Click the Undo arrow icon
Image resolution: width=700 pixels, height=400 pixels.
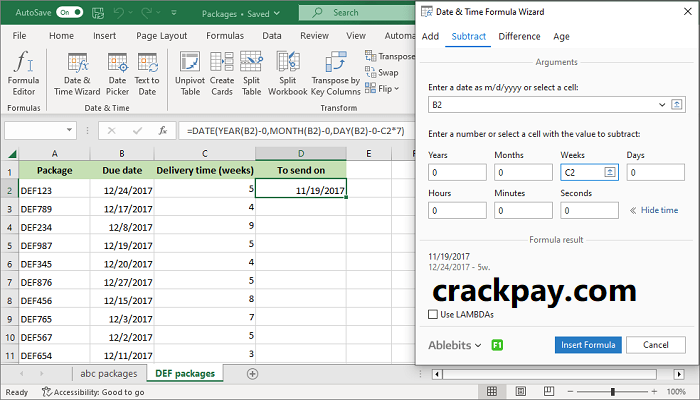point(119,13)
